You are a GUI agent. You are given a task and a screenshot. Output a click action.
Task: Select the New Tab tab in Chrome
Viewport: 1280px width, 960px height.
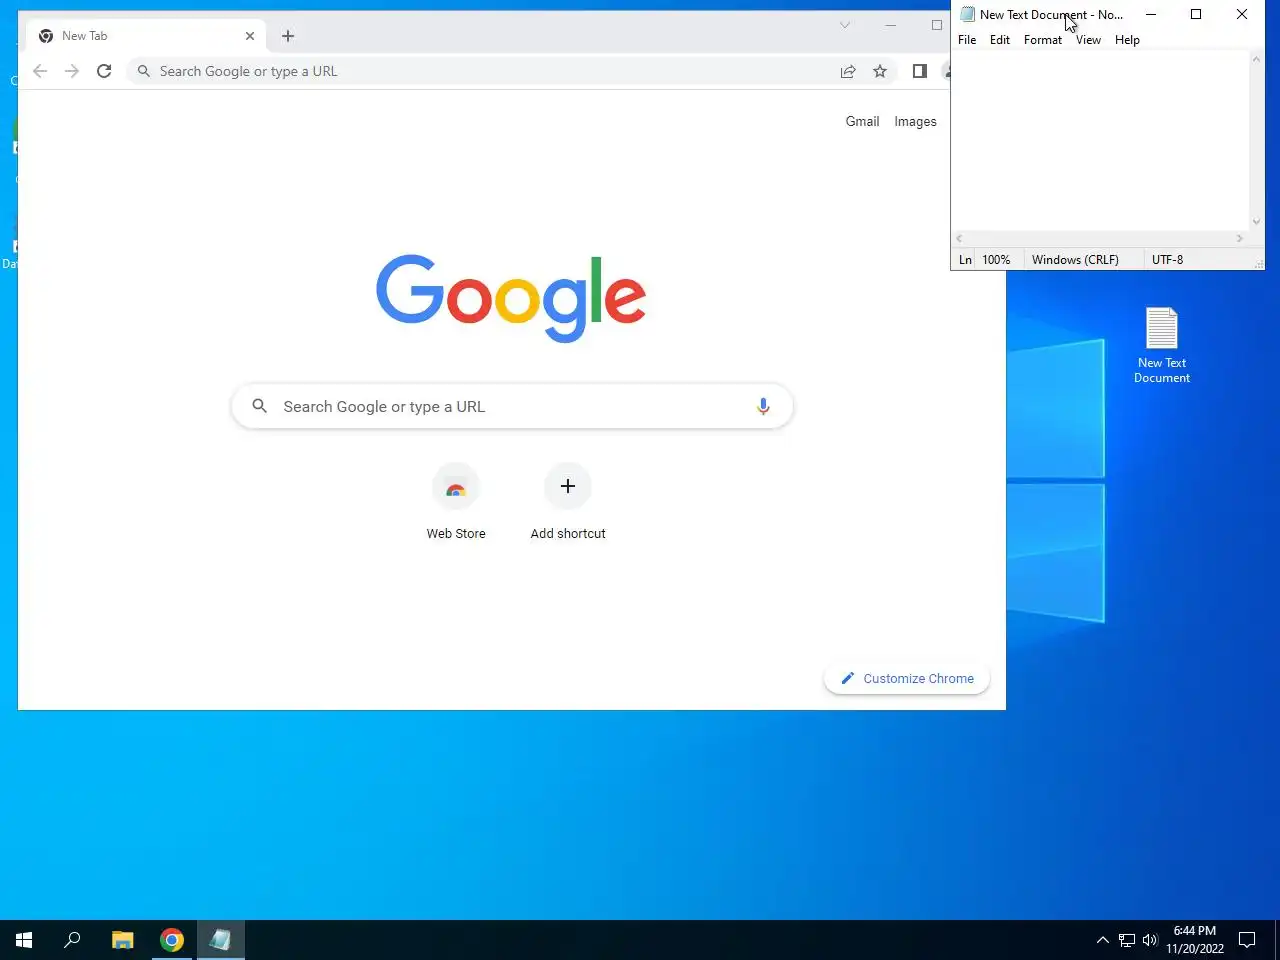point(146,36)
